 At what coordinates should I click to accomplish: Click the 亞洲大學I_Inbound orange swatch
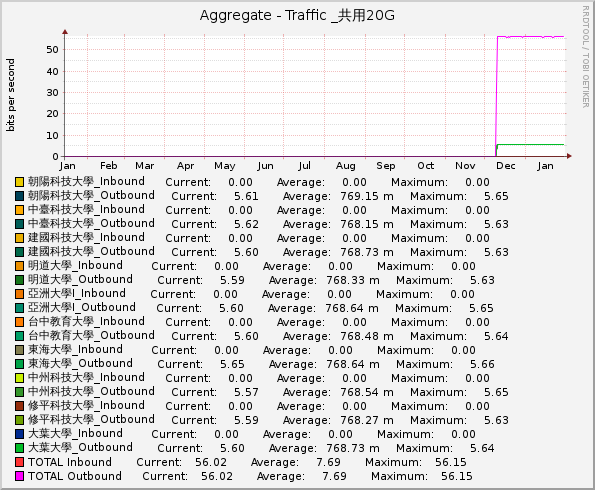pyautogui.click(x=19, y=294)
